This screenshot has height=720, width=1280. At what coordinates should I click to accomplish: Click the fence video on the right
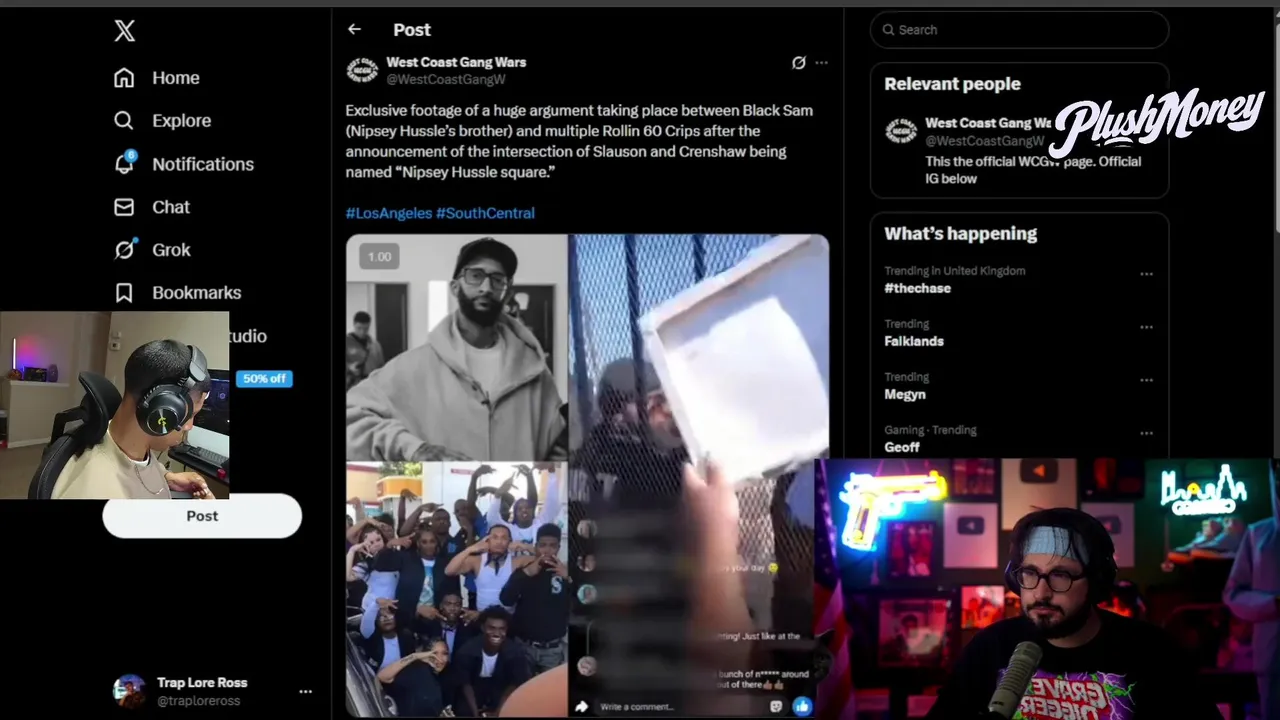pos(698,476)
